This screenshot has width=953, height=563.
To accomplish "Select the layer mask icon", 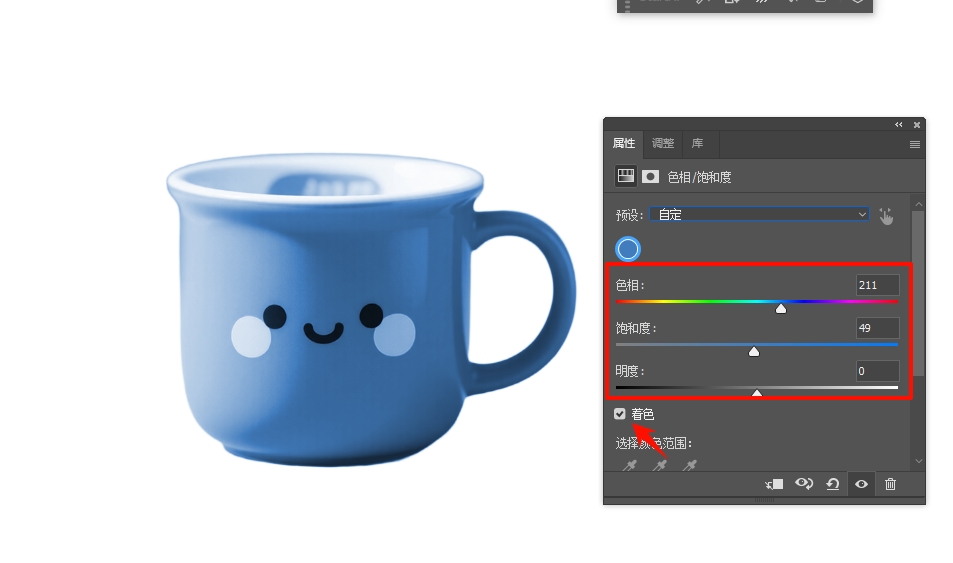I will 650,176.
